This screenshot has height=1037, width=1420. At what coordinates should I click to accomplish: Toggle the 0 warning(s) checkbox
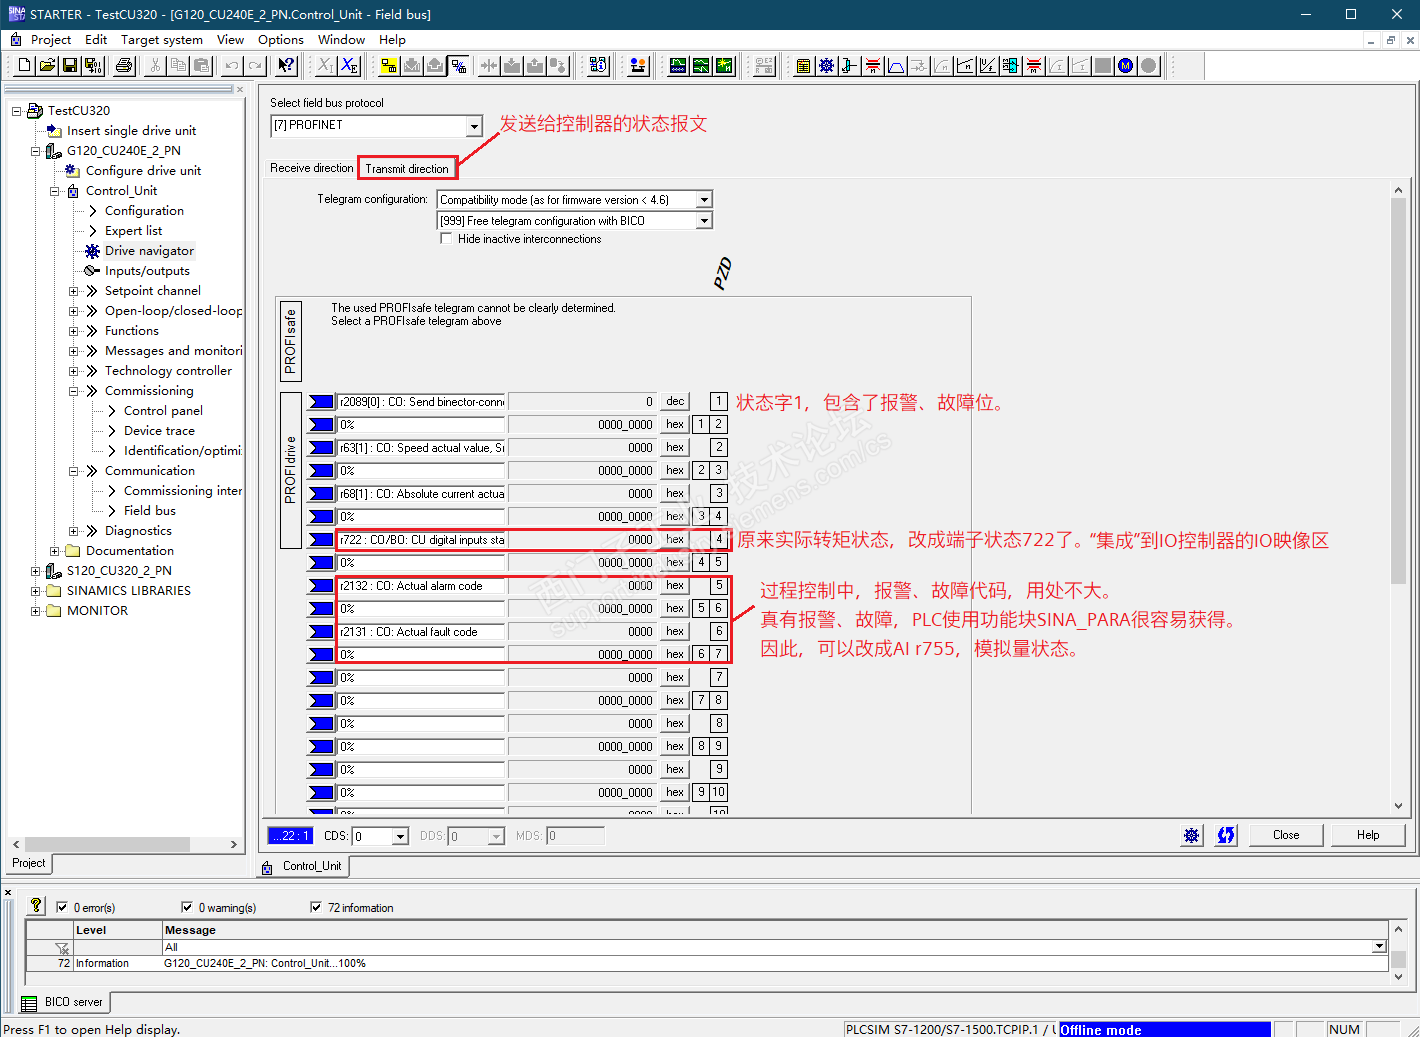coord(187,907)
